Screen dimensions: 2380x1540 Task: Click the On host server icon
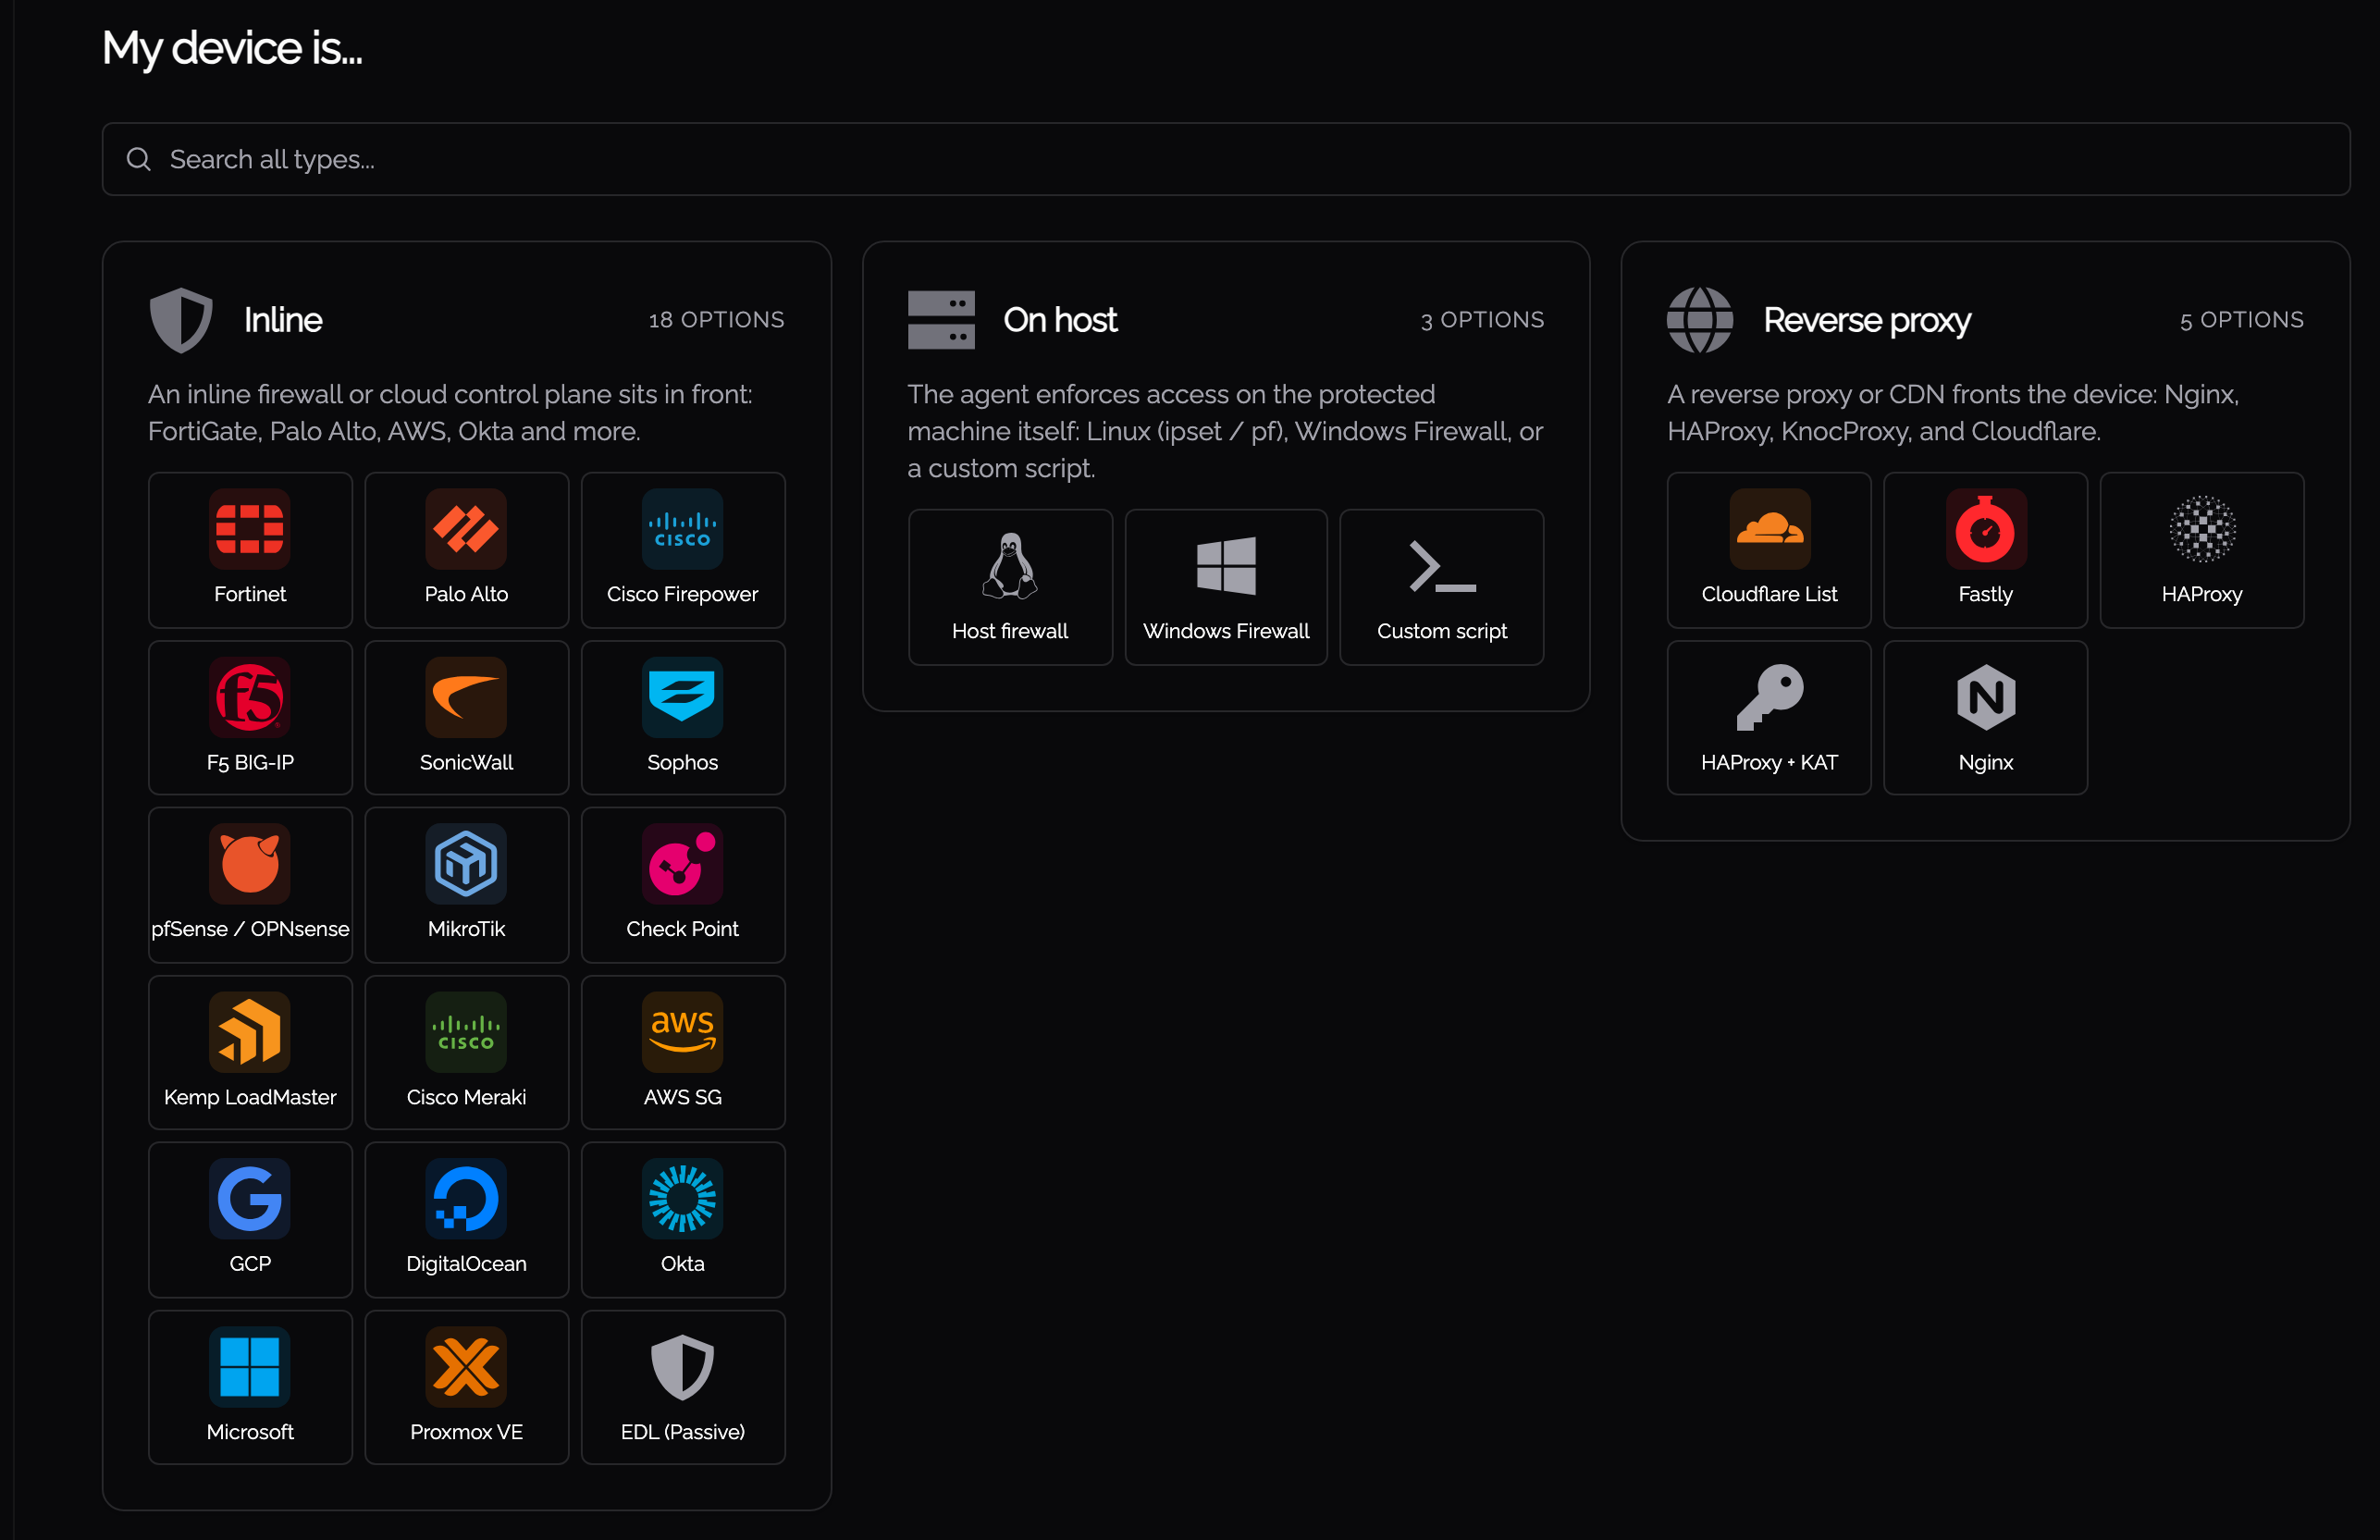(x=941, y=320)
